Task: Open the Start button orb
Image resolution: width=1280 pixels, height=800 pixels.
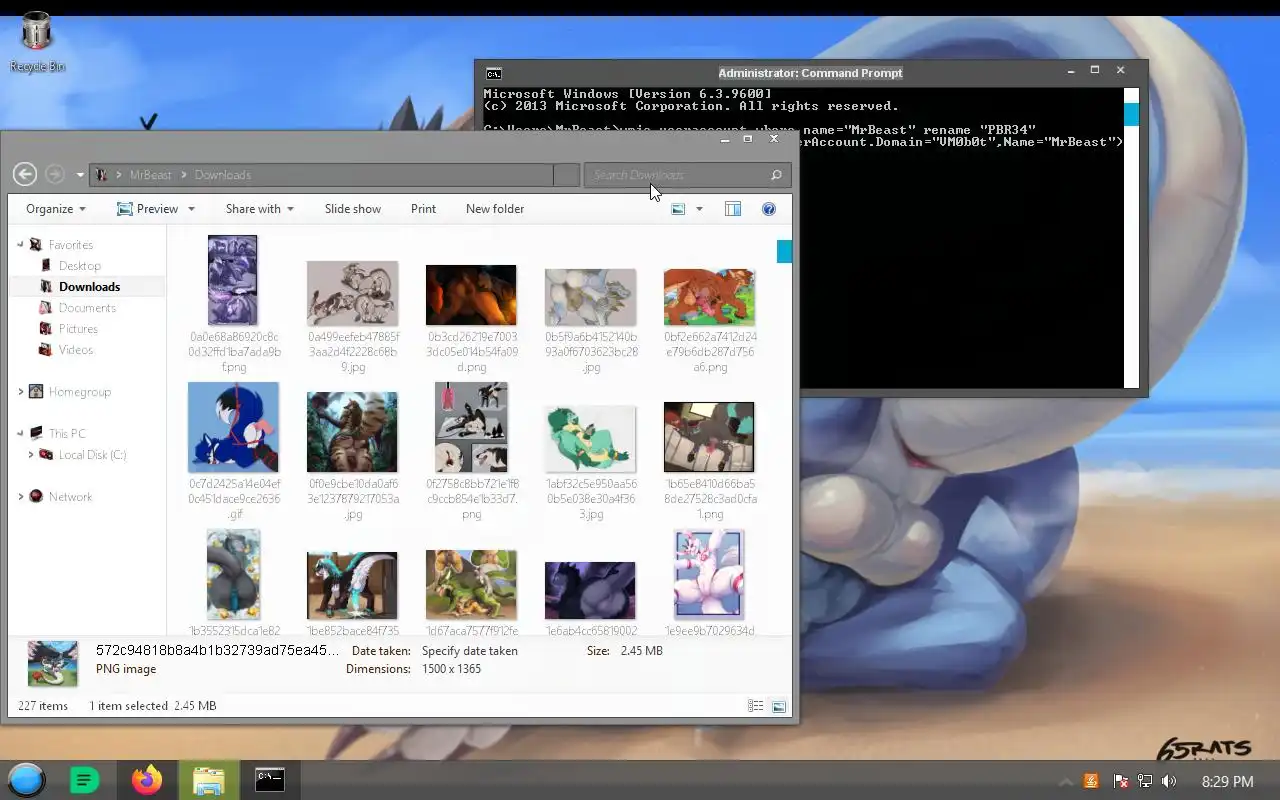Action: (x=27, y=780)
